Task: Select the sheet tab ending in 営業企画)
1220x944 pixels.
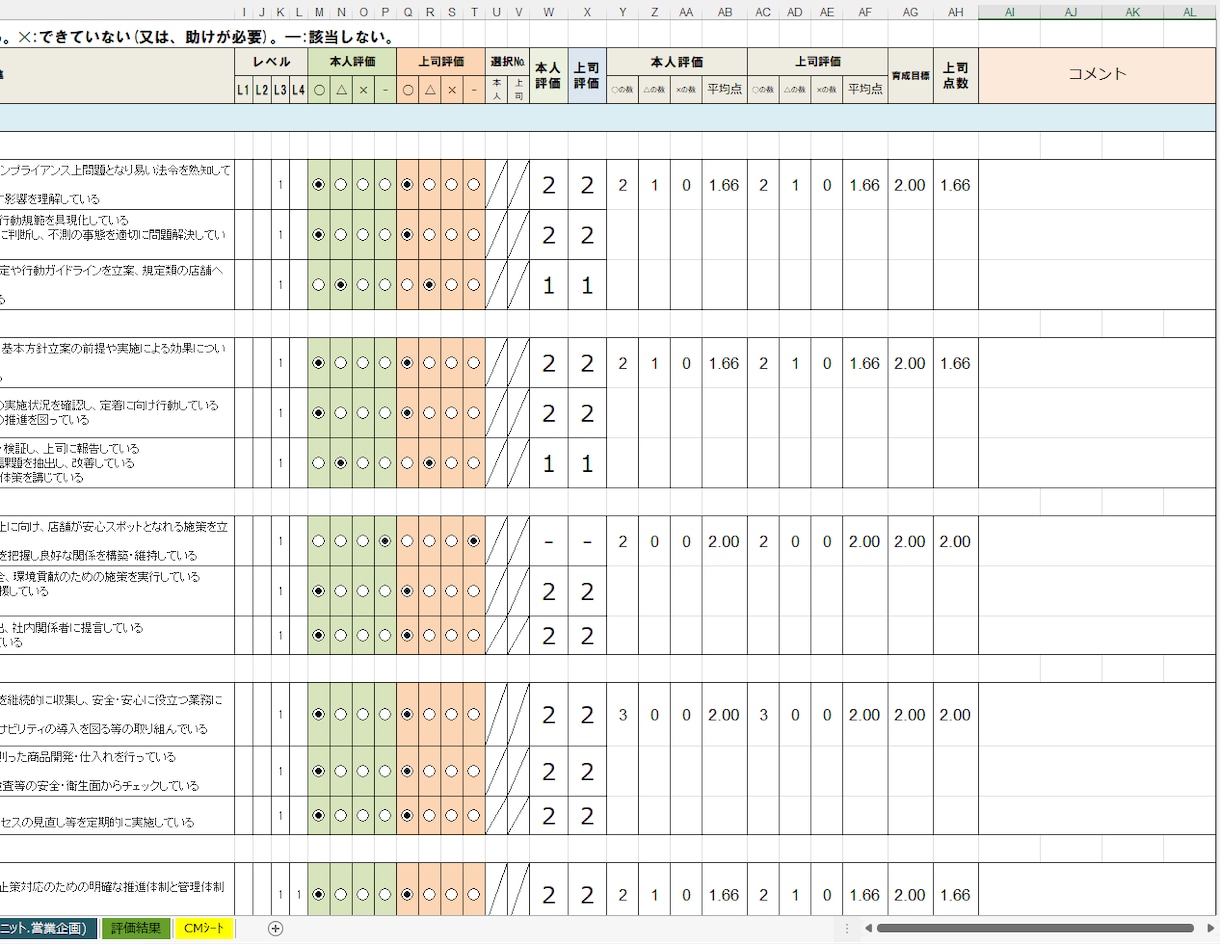Action: (48, 928)
